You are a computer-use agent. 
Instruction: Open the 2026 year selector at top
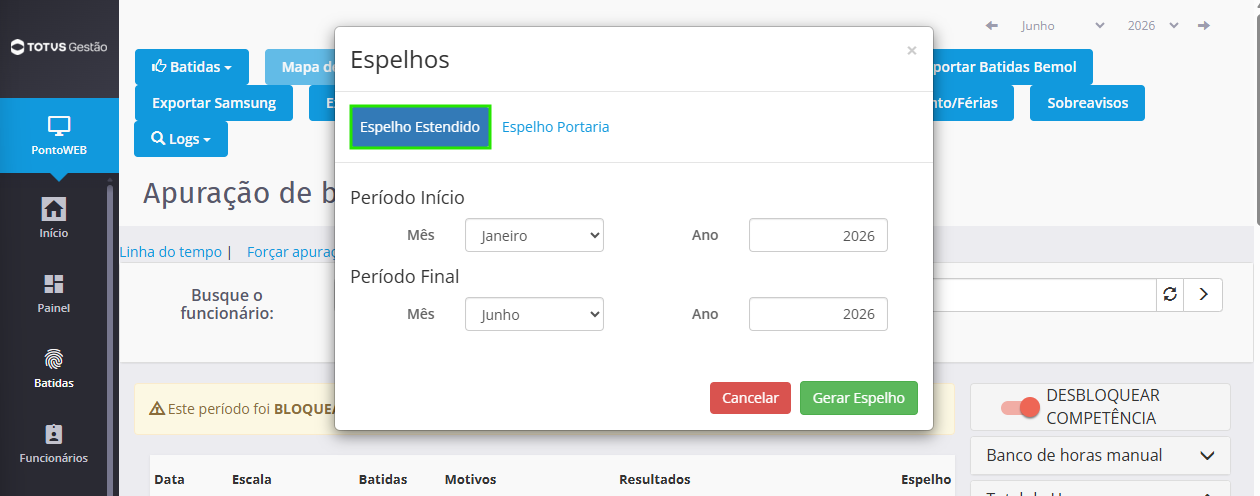(1153, 25)
